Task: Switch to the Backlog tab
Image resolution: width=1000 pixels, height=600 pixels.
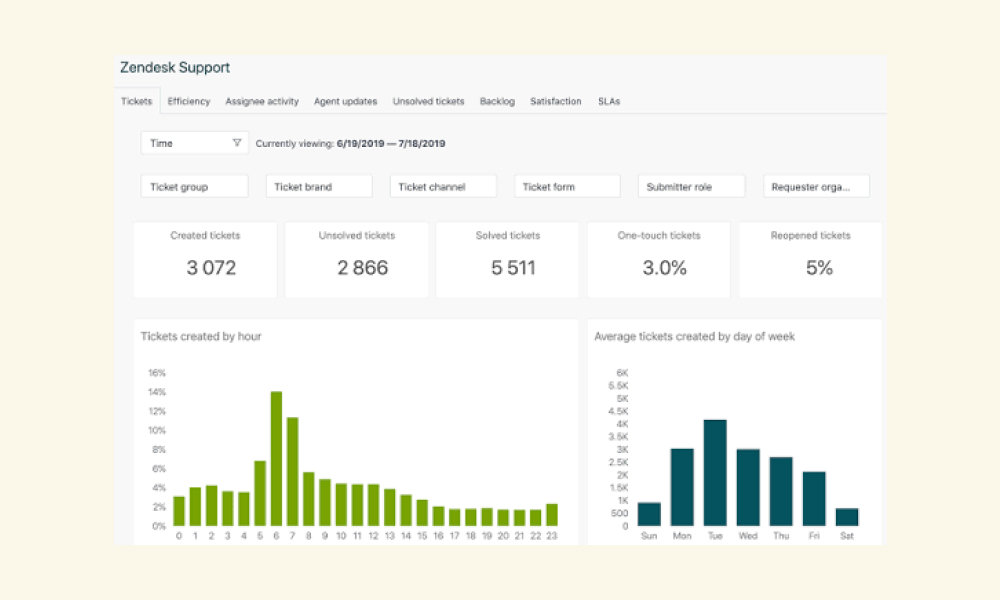Action: [497, 101]
